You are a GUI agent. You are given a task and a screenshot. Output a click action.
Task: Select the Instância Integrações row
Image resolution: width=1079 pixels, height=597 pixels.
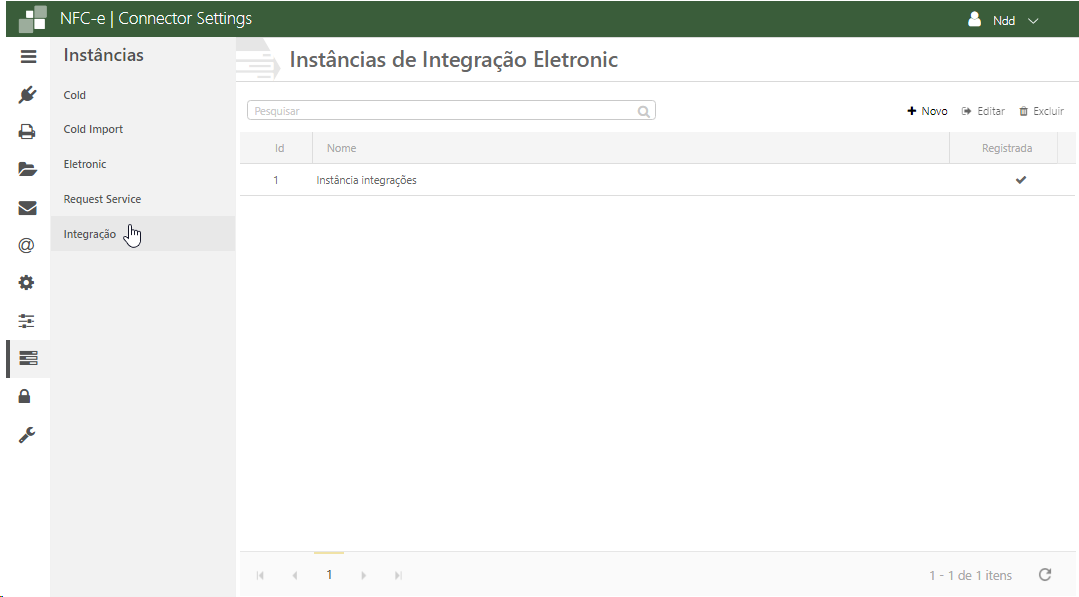pyautogui.click(x=366, y=180)
